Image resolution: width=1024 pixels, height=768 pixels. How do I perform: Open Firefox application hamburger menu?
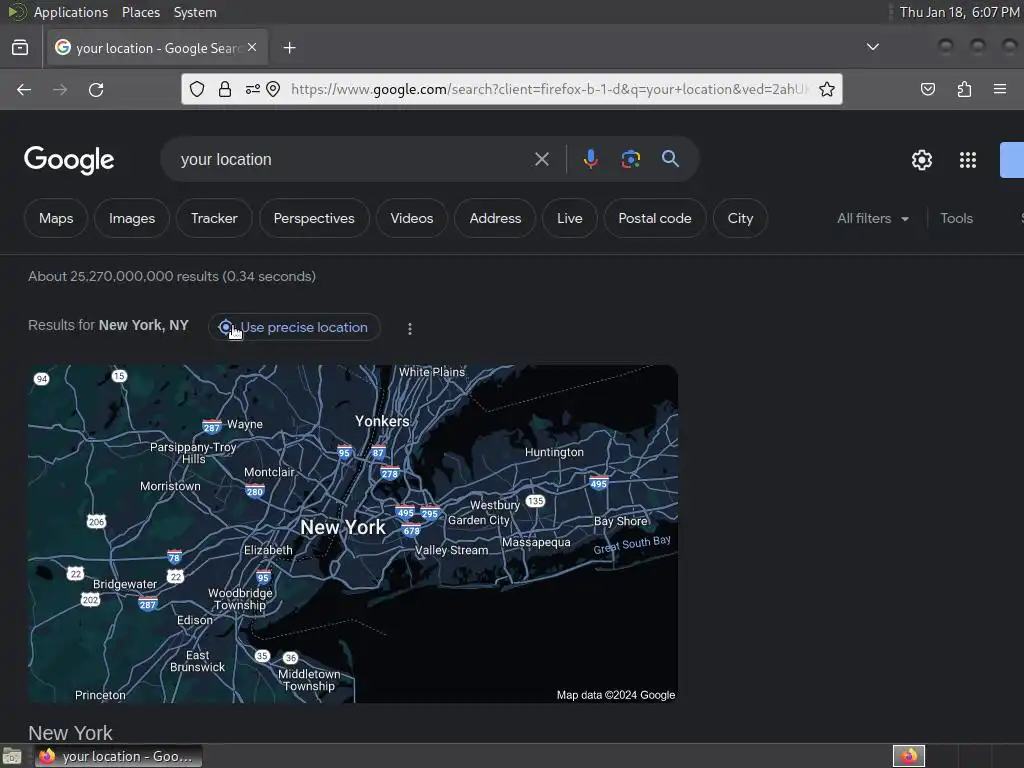click(1000, 89)
